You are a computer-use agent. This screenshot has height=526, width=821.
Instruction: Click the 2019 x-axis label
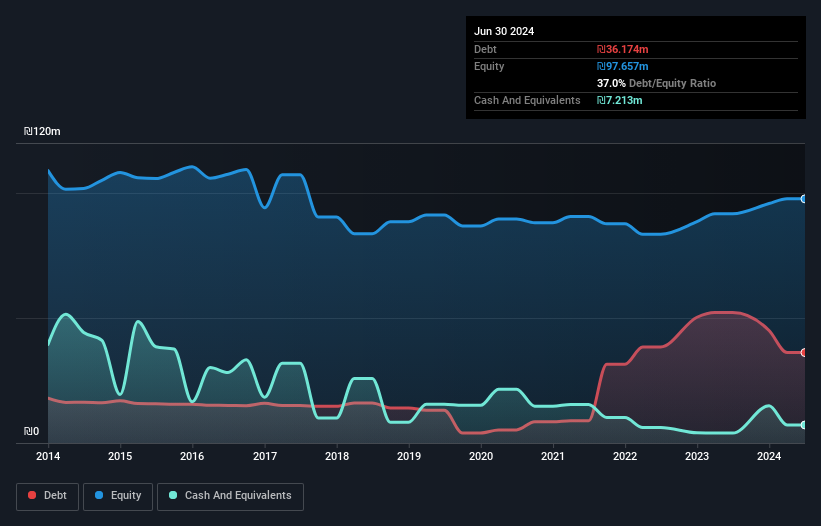point(409,456)
